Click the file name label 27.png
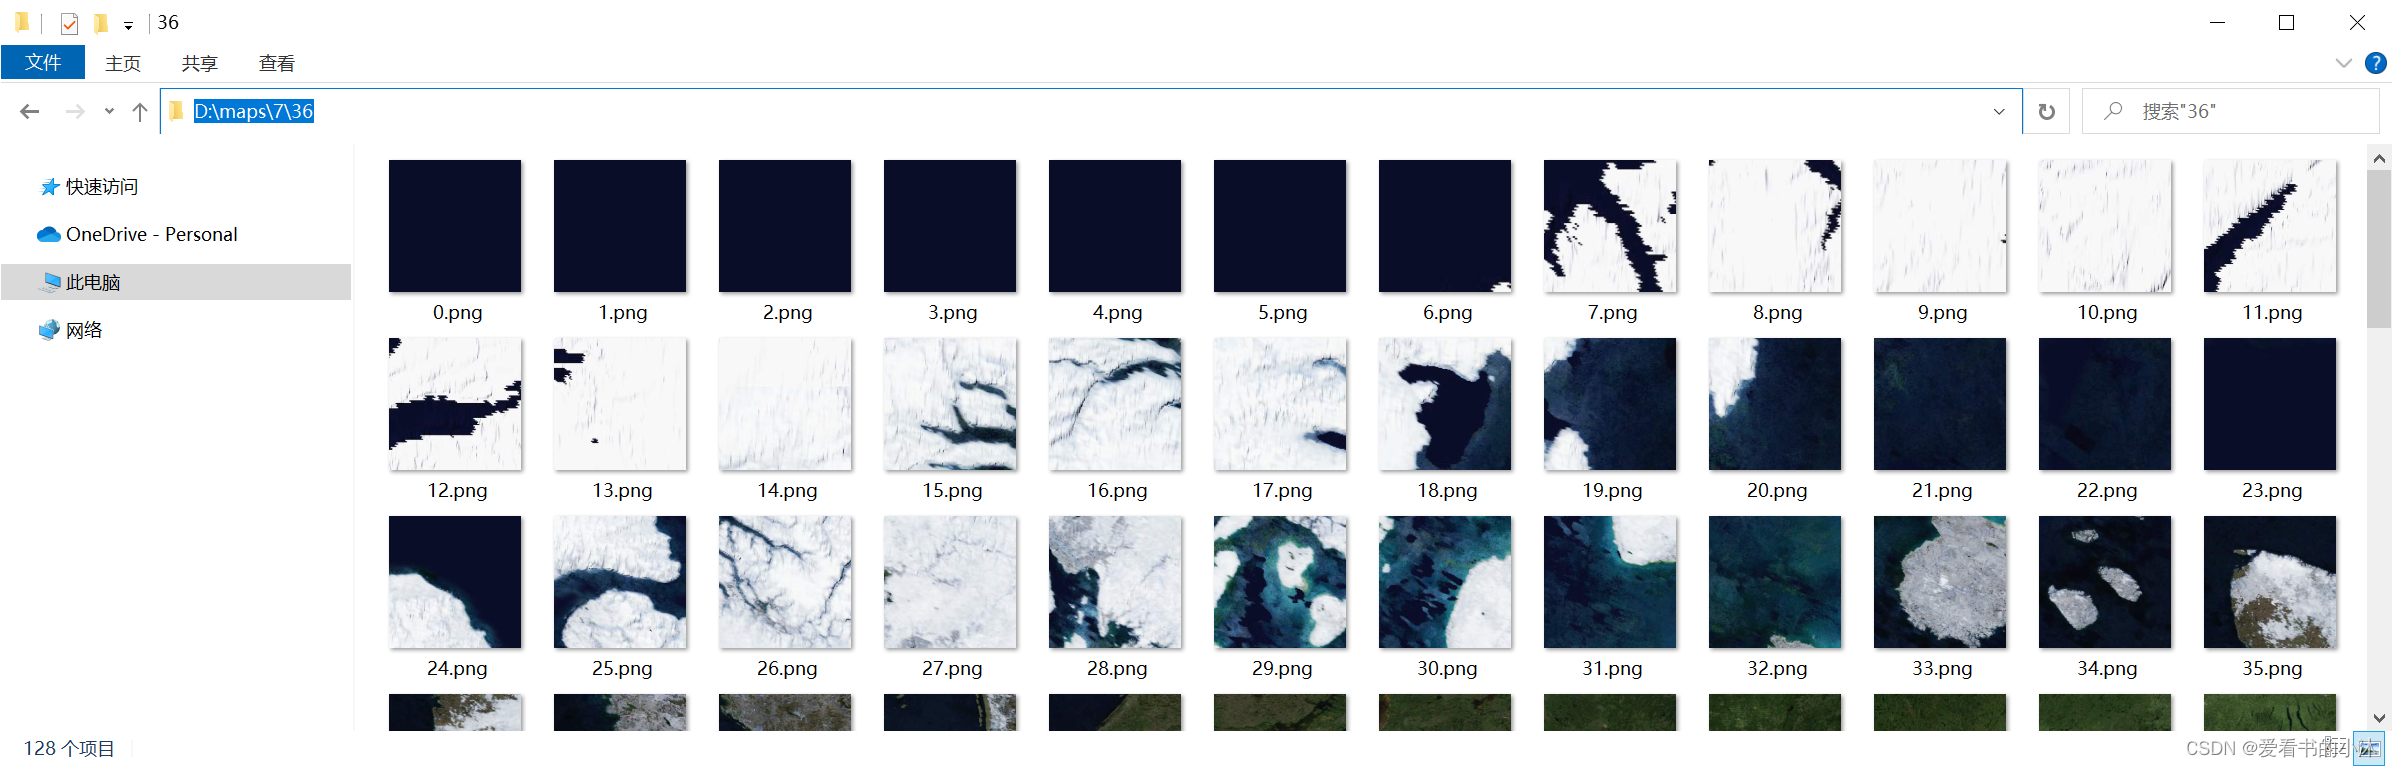The height and width of the screenshot is (767, 2393). [952, 668]
